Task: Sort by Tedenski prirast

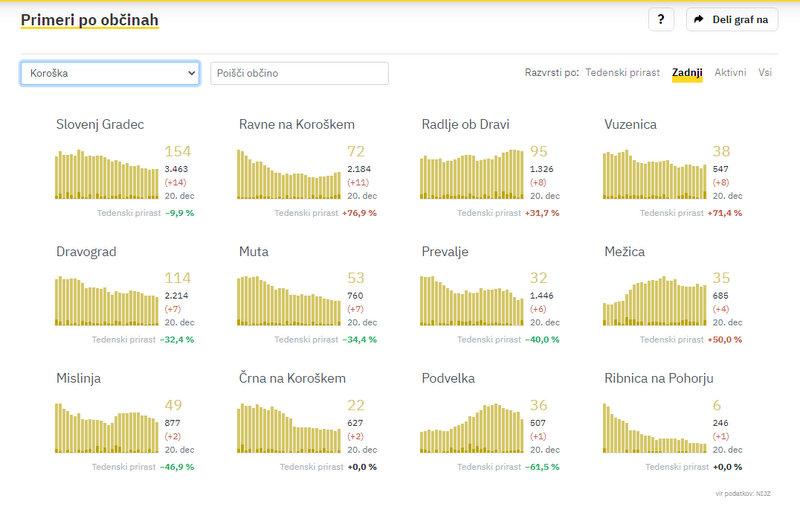Action: 622,73
